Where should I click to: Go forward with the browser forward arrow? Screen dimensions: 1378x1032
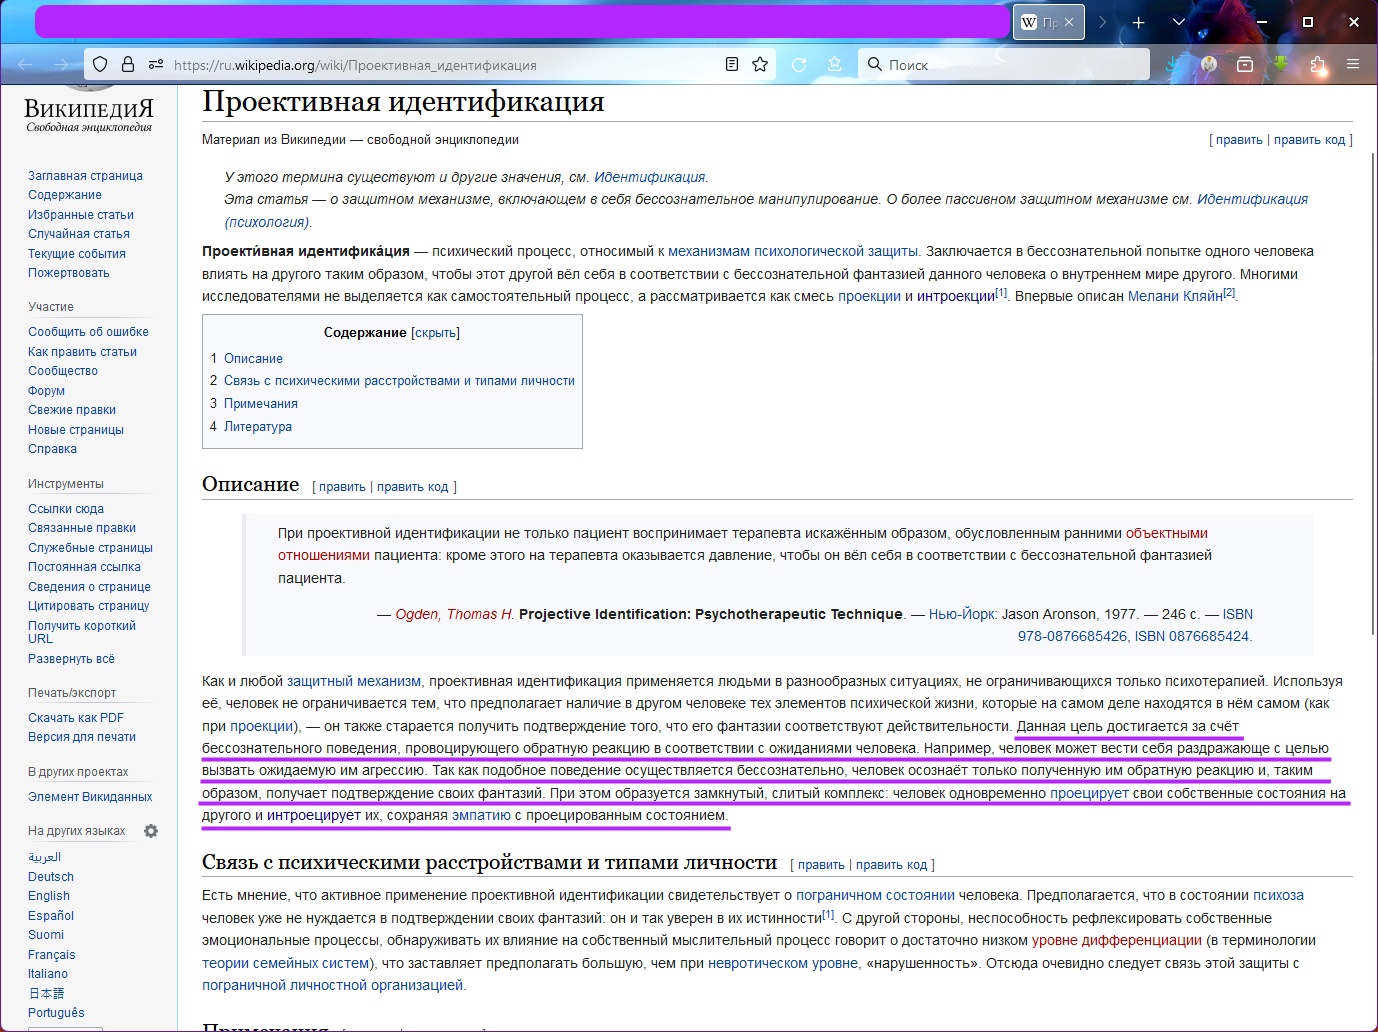pyautogui.click(x=62, y=65)
